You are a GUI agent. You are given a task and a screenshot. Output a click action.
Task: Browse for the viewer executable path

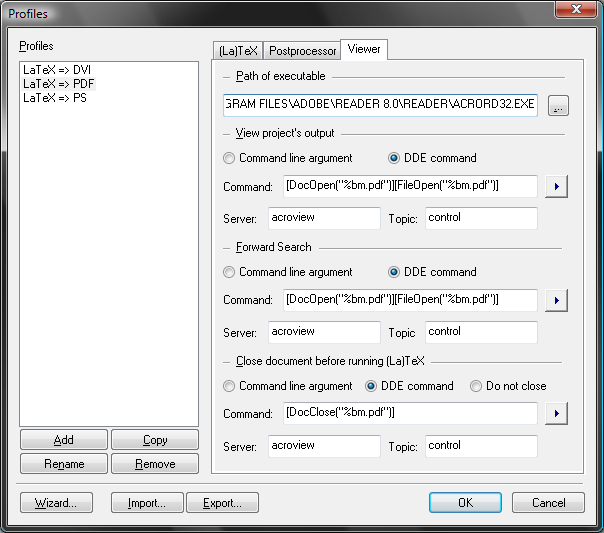(x=558, y=106)
